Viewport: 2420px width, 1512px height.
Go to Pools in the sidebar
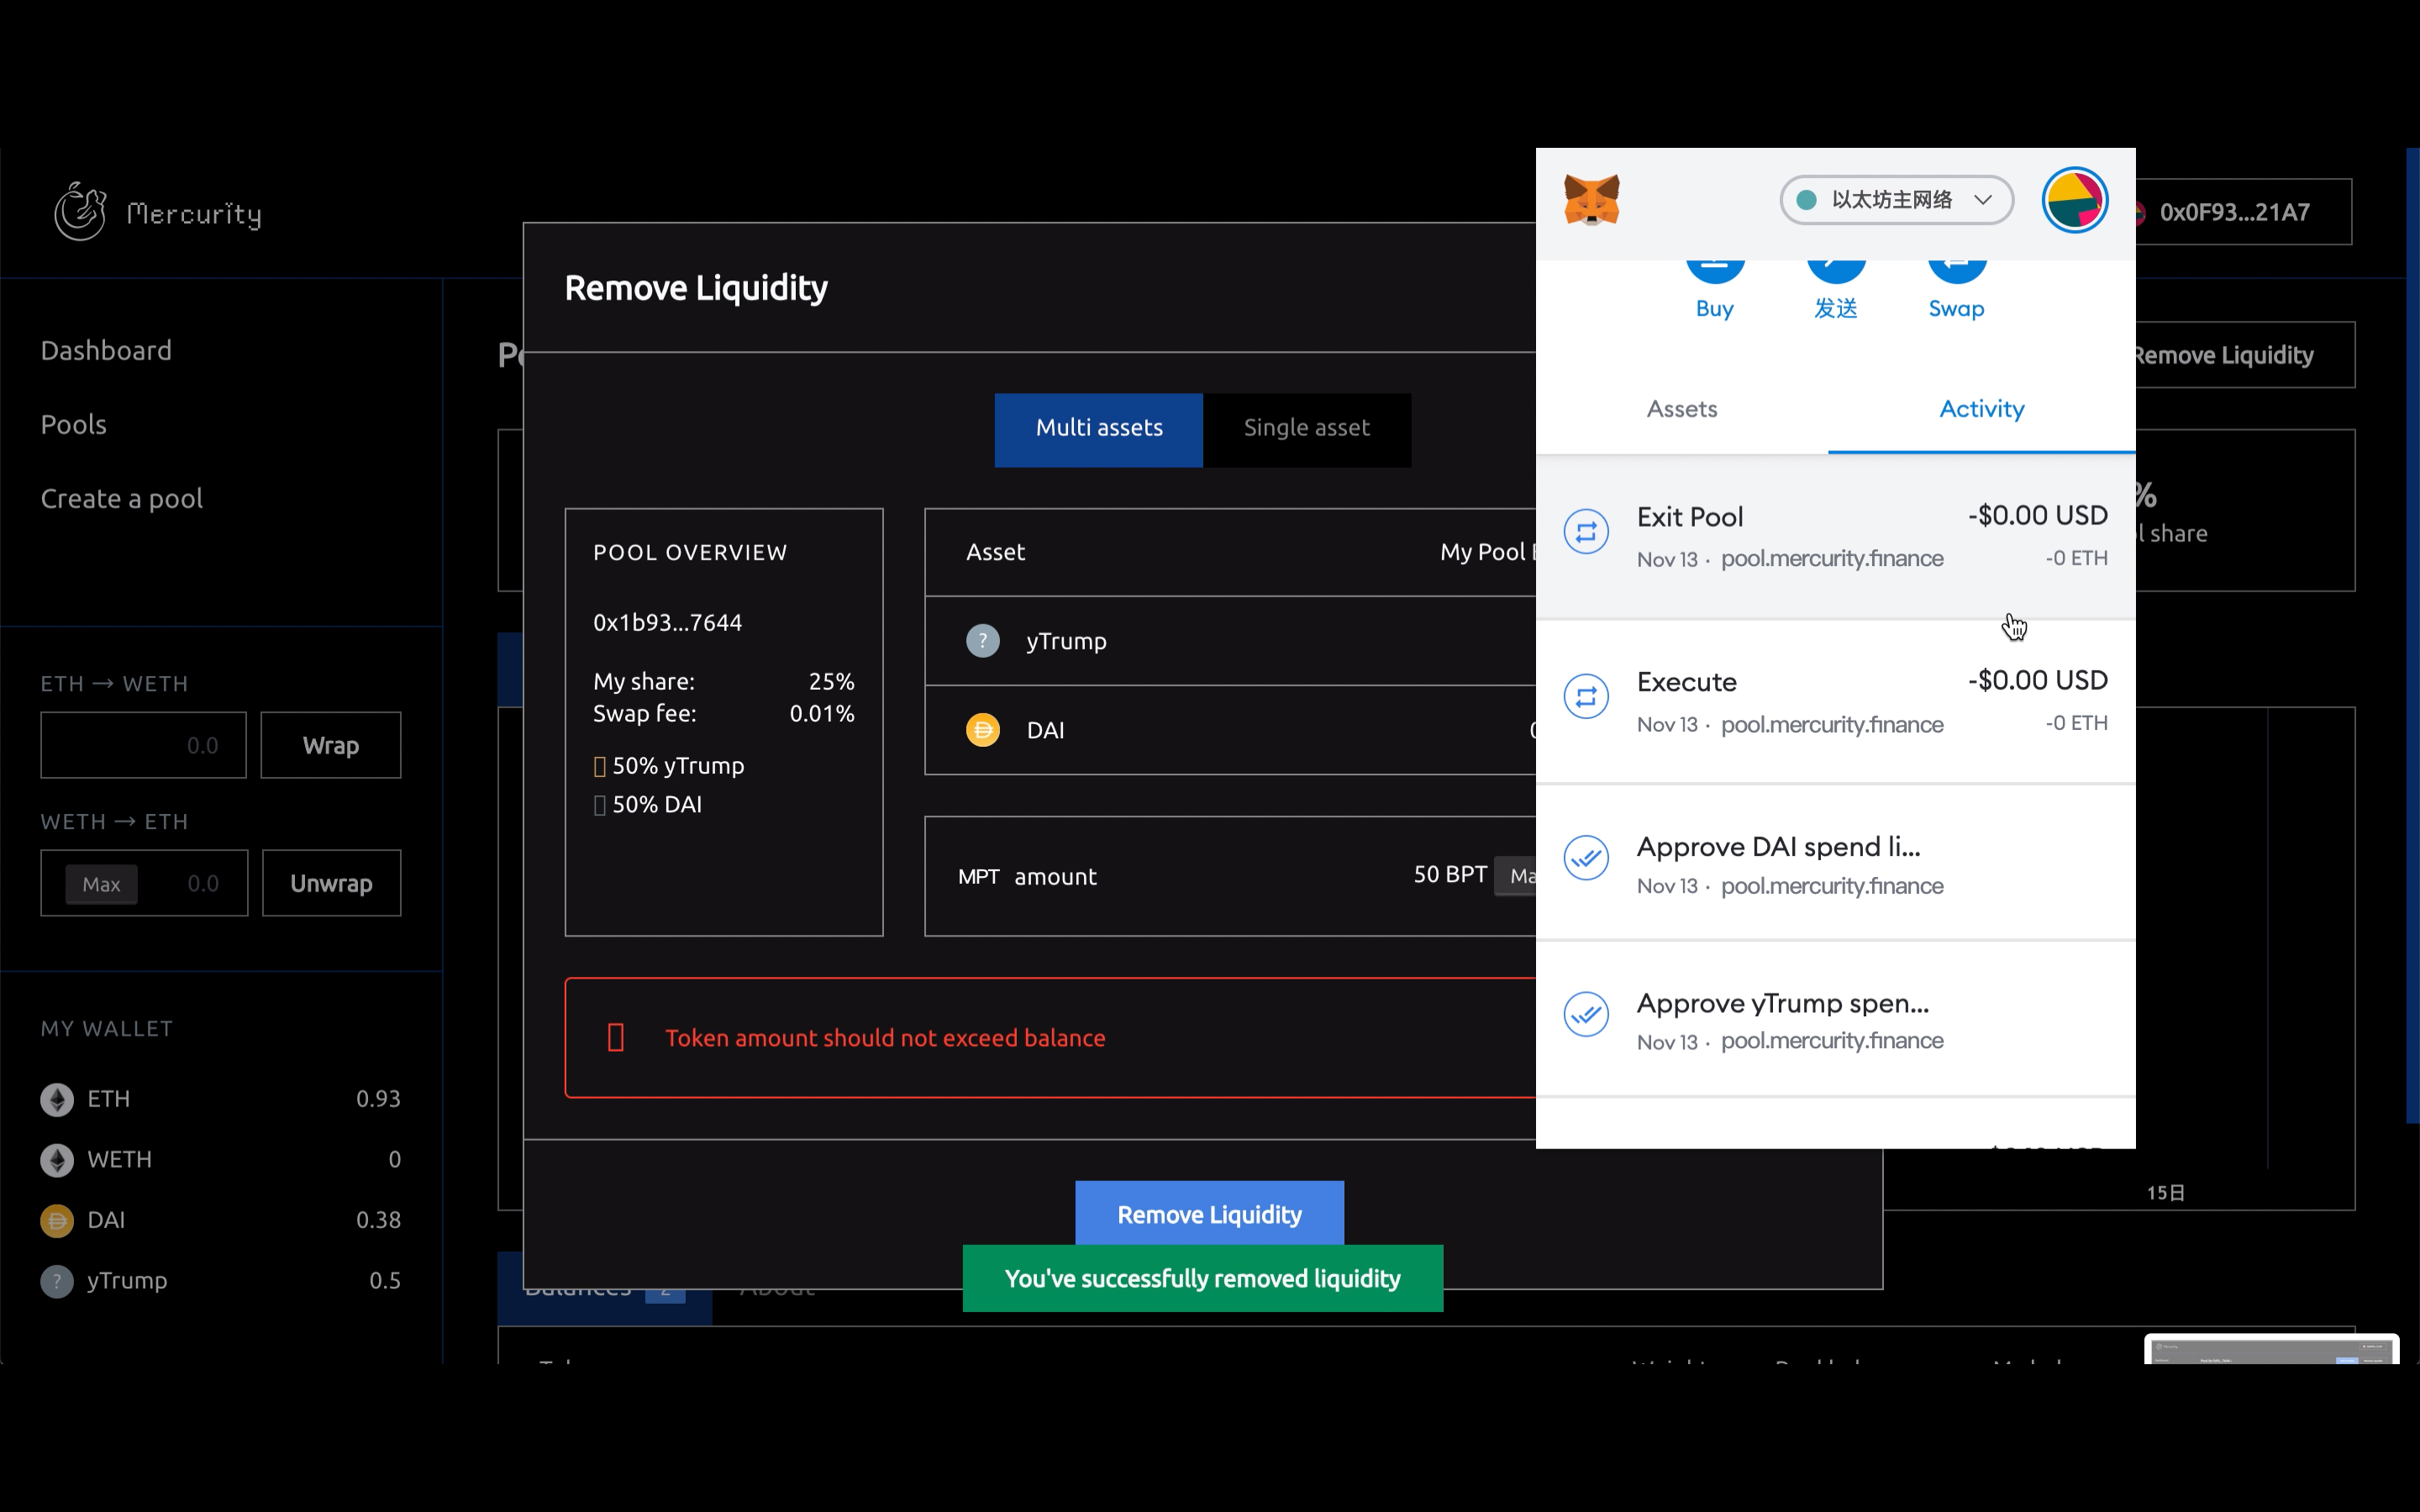pyautogui.click(x=73, y=425)
